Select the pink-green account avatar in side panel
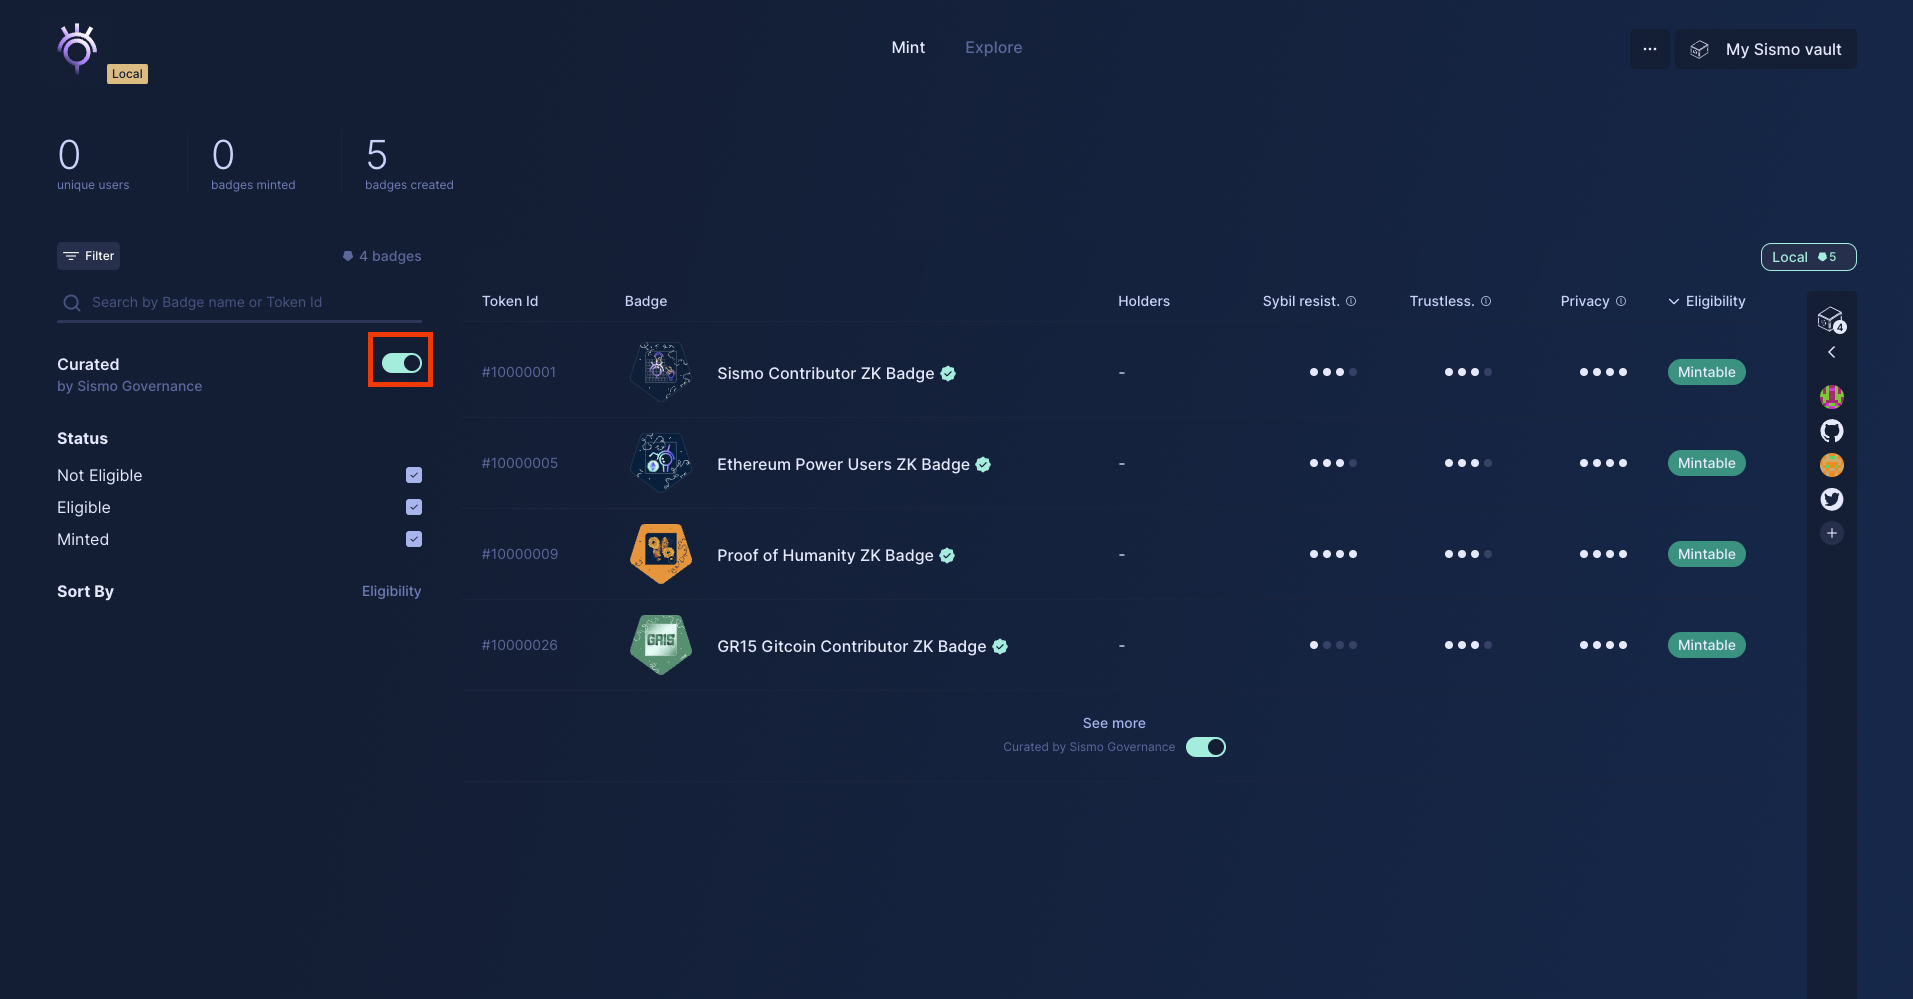The height and width of the screenshot is (999, 1913). click(1831, 397)
